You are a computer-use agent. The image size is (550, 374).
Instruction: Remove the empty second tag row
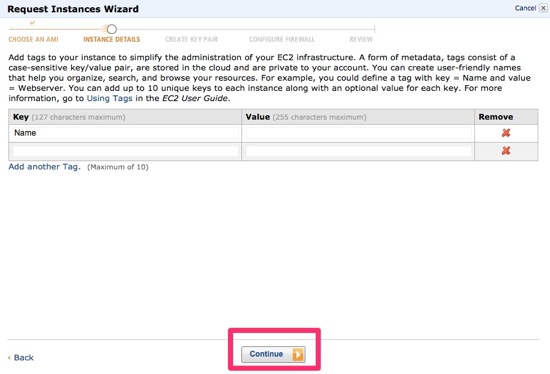coord(505,151)
